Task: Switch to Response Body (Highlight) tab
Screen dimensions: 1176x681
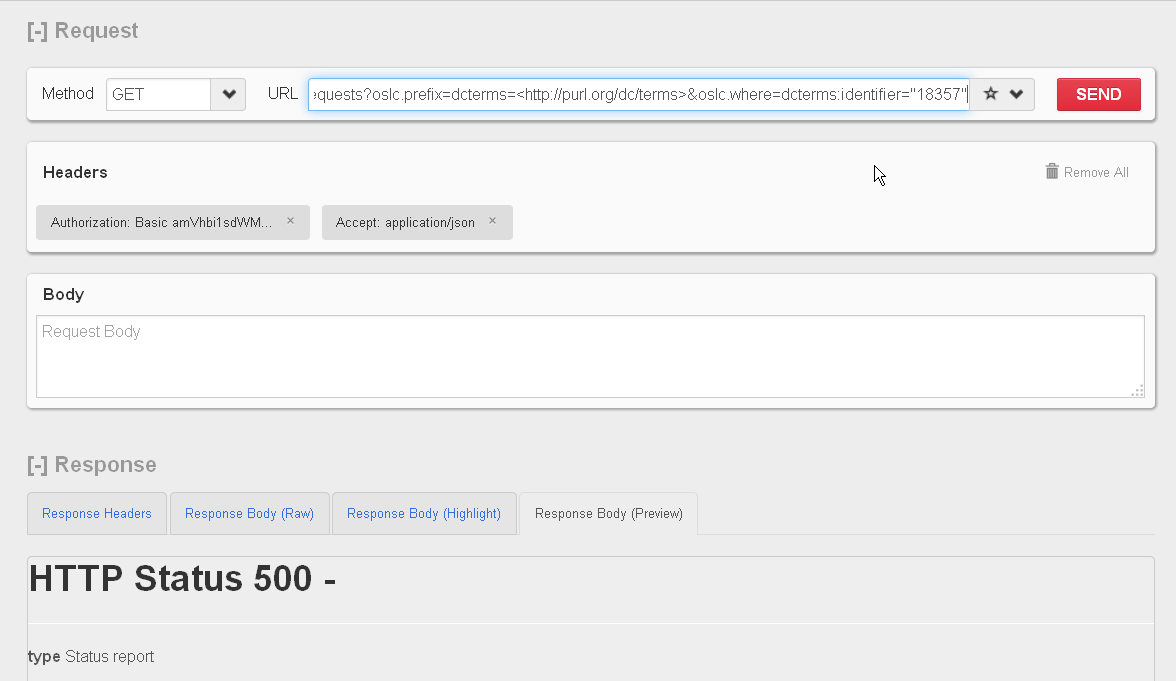Action: (424, 514)
